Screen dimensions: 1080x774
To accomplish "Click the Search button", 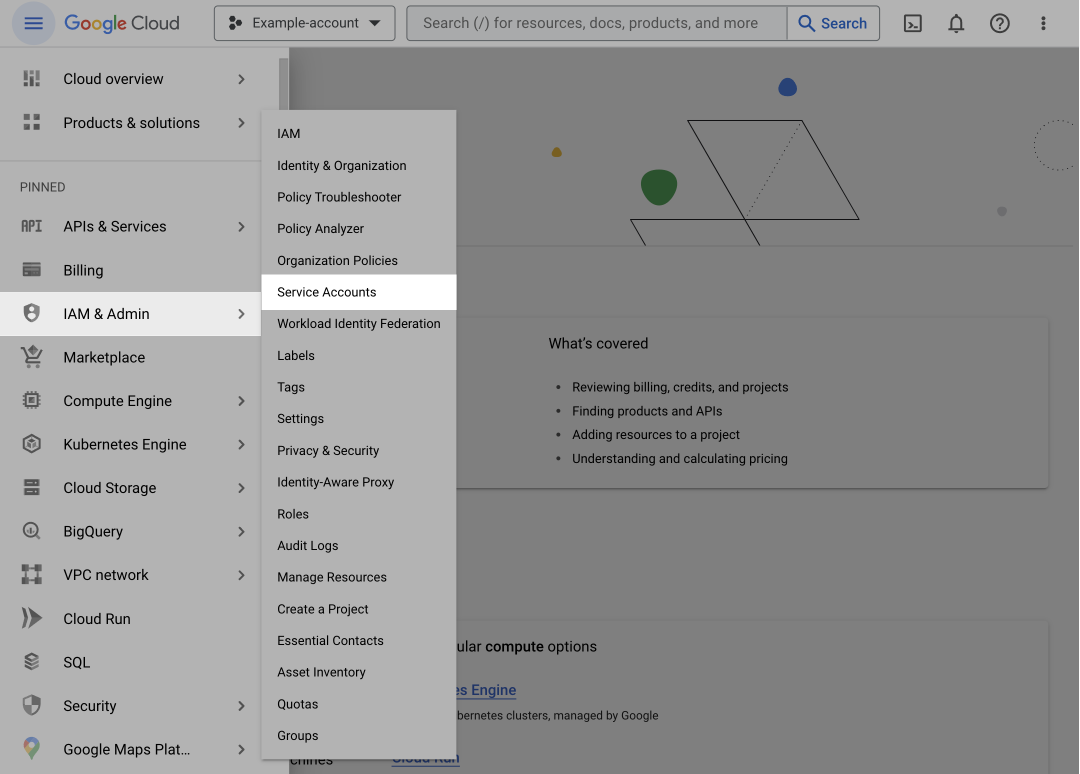I will 833,23.
